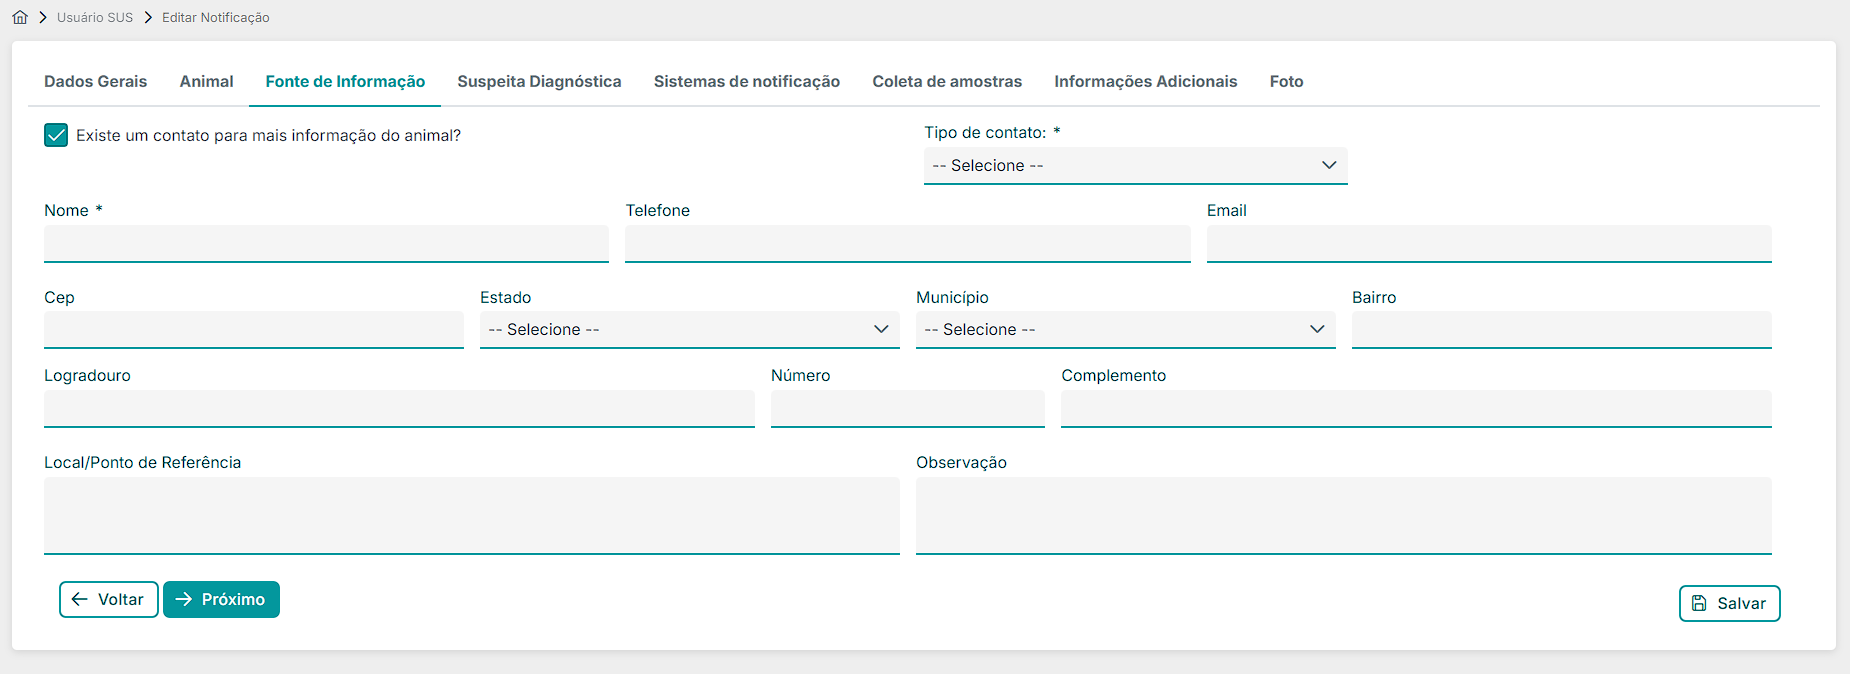Open the Suspeita Diagnóstica tab
The height and width of the screenshot is (674, 1850).
tap(539, 81)
